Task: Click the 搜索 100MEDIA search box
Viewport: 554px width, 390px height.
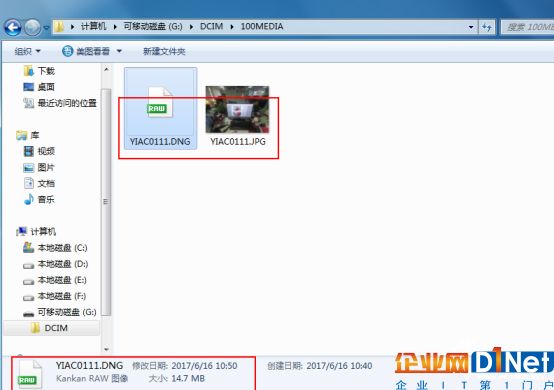Action: [527, 27]
